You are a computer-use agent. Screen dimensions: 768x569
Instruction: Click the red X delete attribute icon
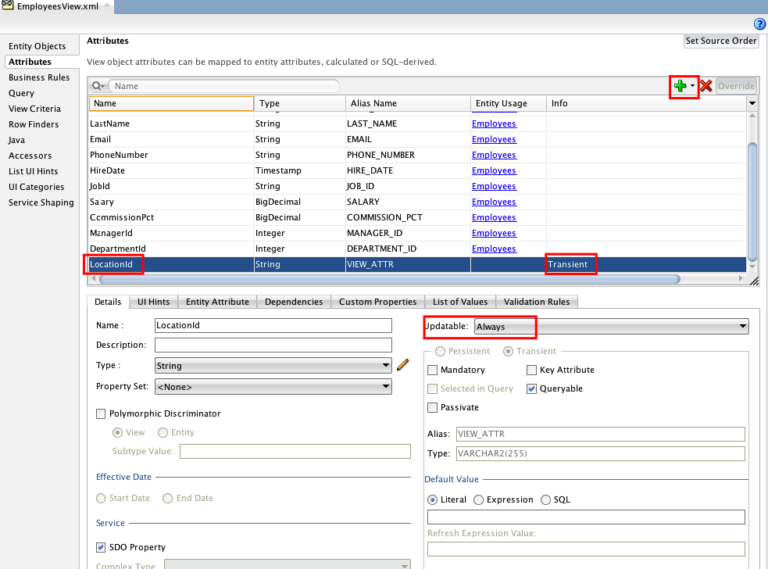click(x=706, y=86)
